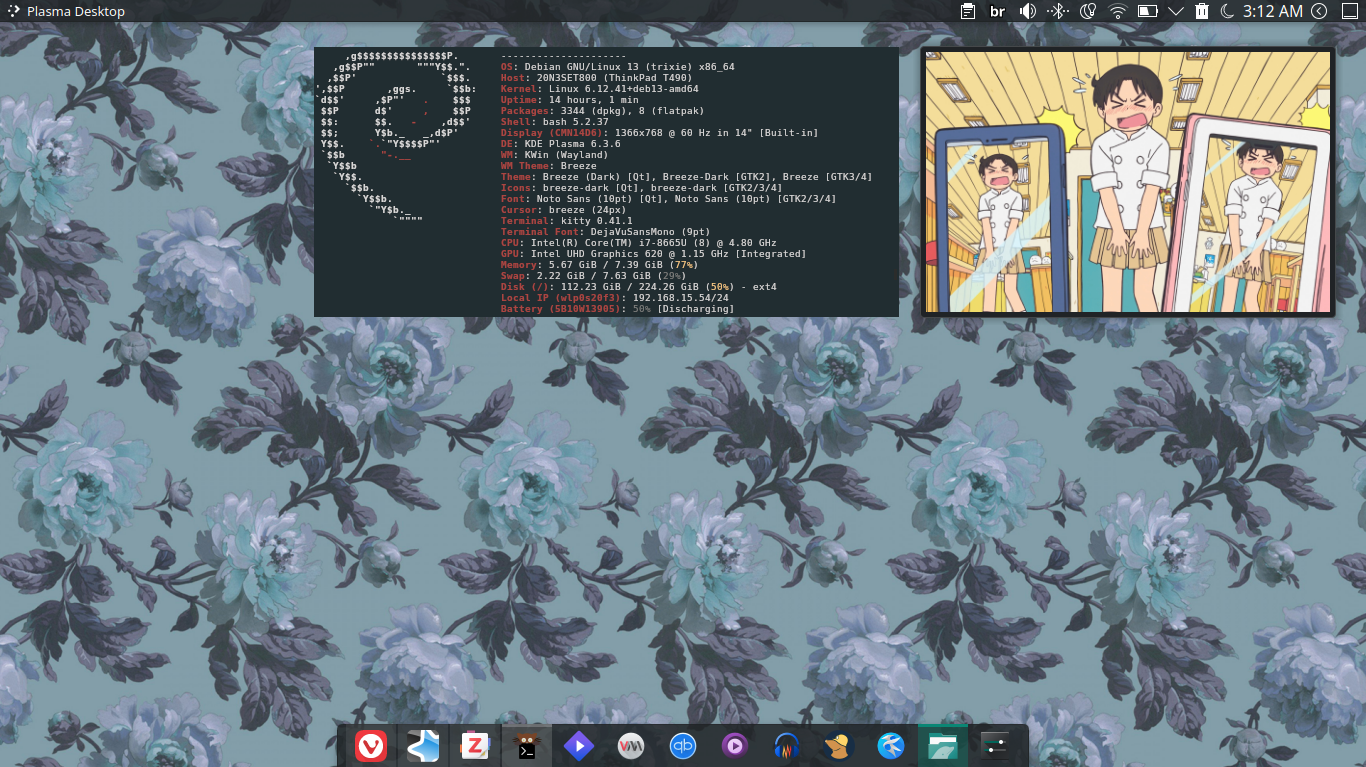Open the night light moon-and-bulb icon
The width and height of the screenshot is (1366, 767).
click(x=1088, y=11)
